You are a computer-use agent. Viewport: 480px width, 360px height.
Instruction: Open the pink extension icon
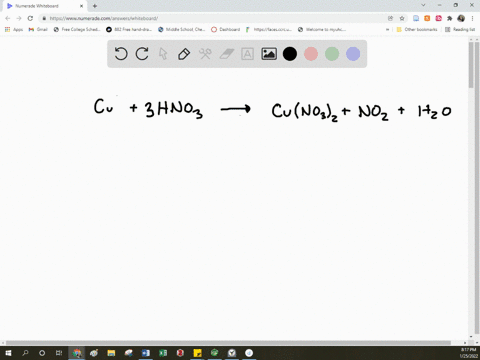438,18
